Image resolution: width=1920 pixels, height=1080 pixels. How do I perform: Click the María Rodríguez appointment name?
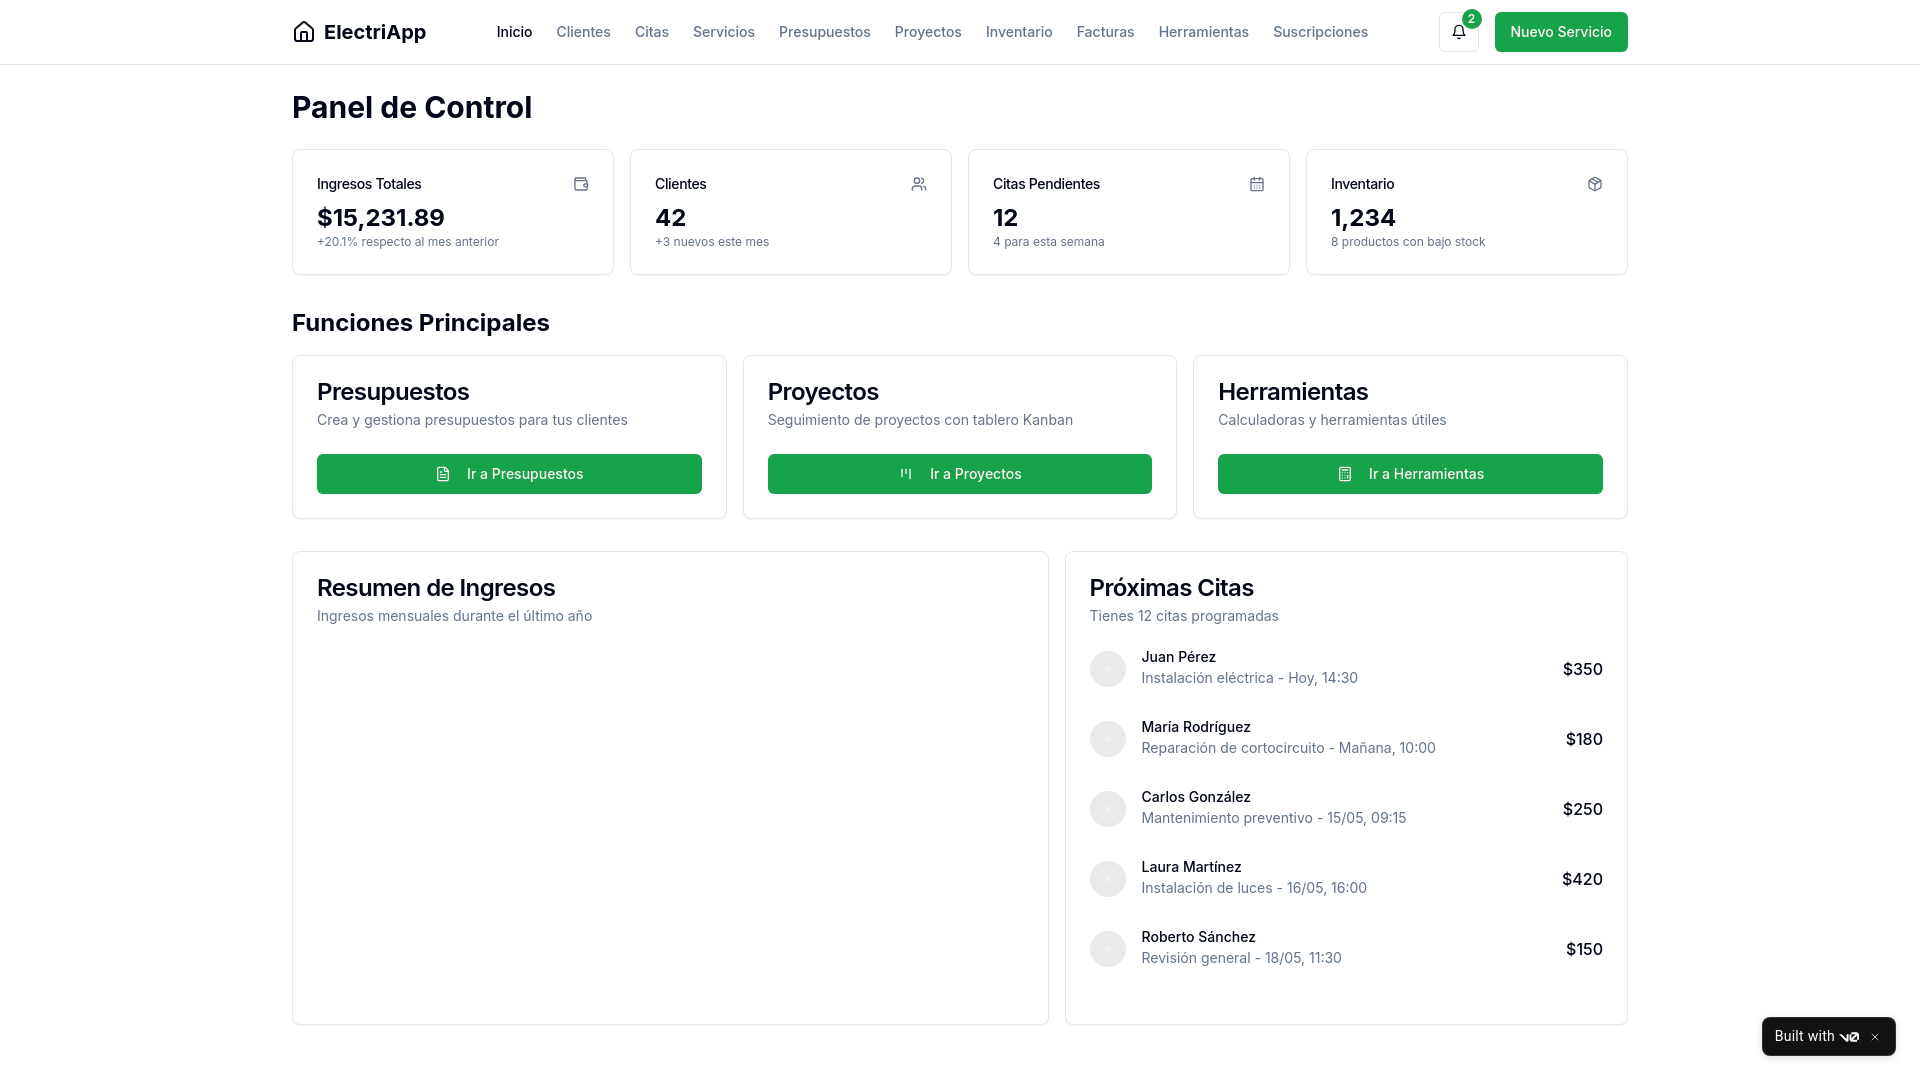click(1196, 727)
